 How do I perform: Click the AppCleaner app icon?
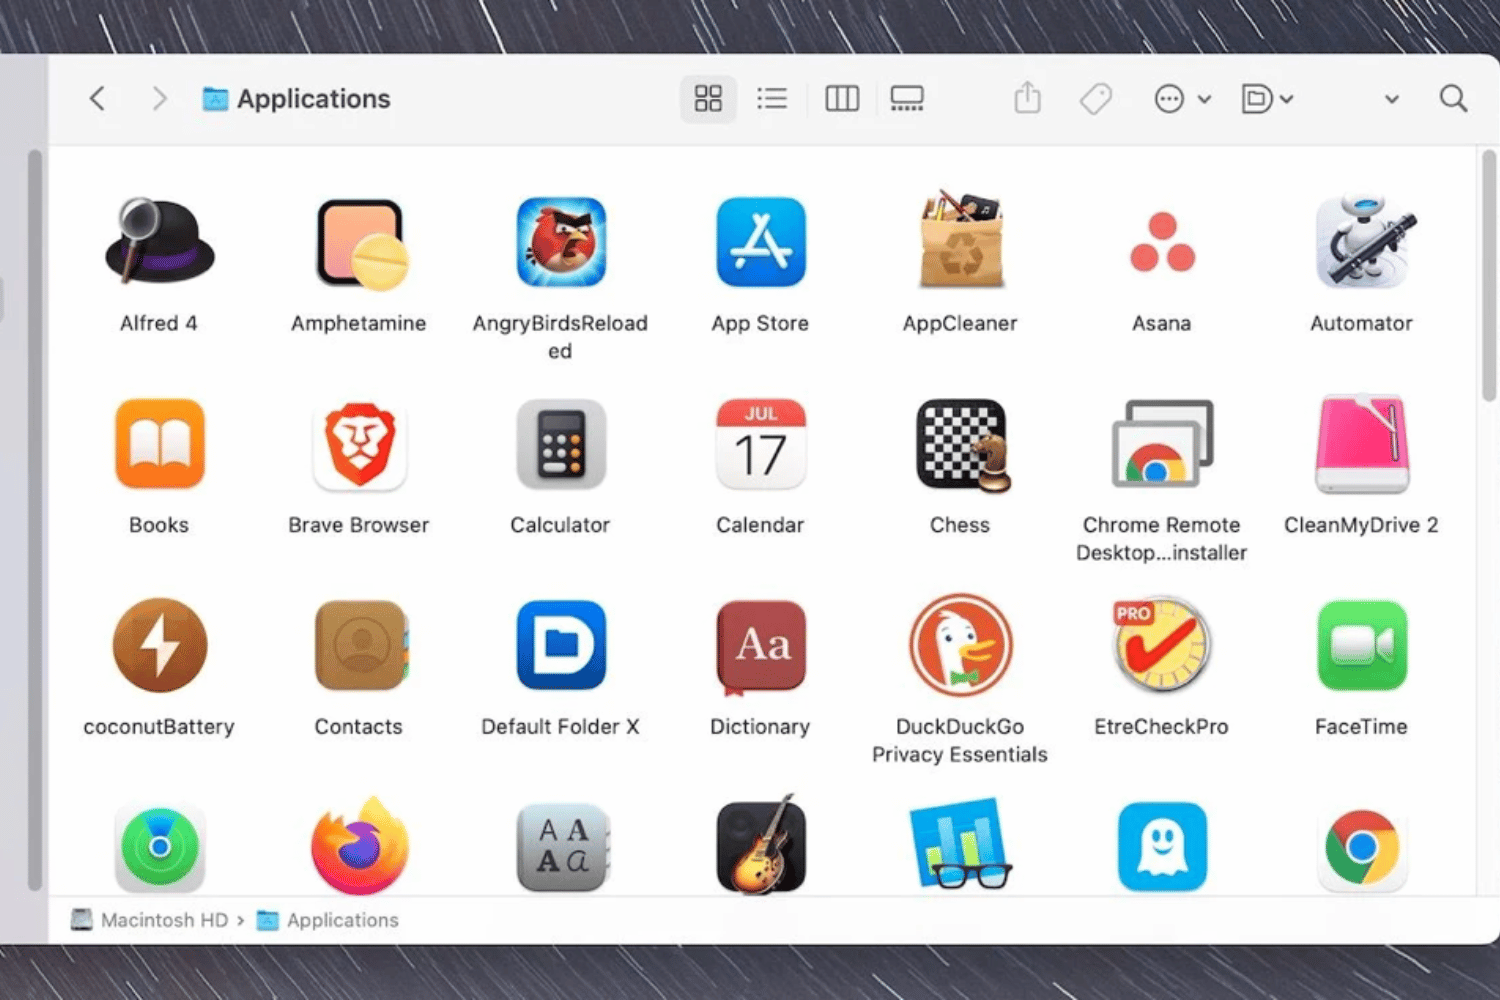pyautogui.click(x=961, y=240)
